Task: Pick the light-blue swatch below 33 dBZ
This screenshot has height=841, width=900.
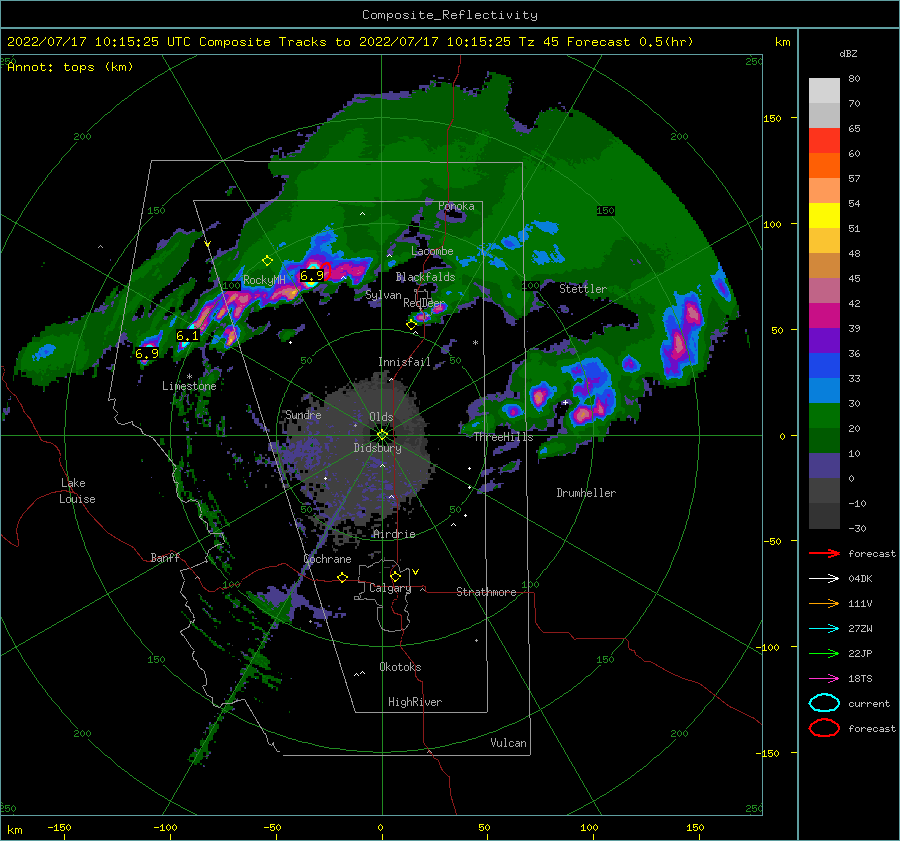Action: pyautogui.click(x=824, y=390)
